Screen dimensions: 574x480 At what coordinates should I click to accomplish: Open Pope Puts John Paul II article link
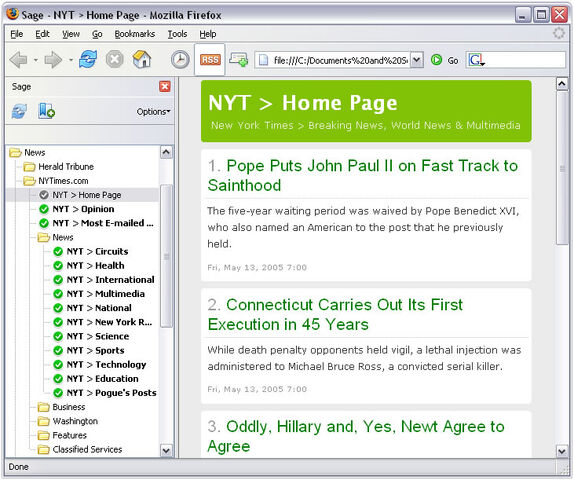[x=363, y=175]
